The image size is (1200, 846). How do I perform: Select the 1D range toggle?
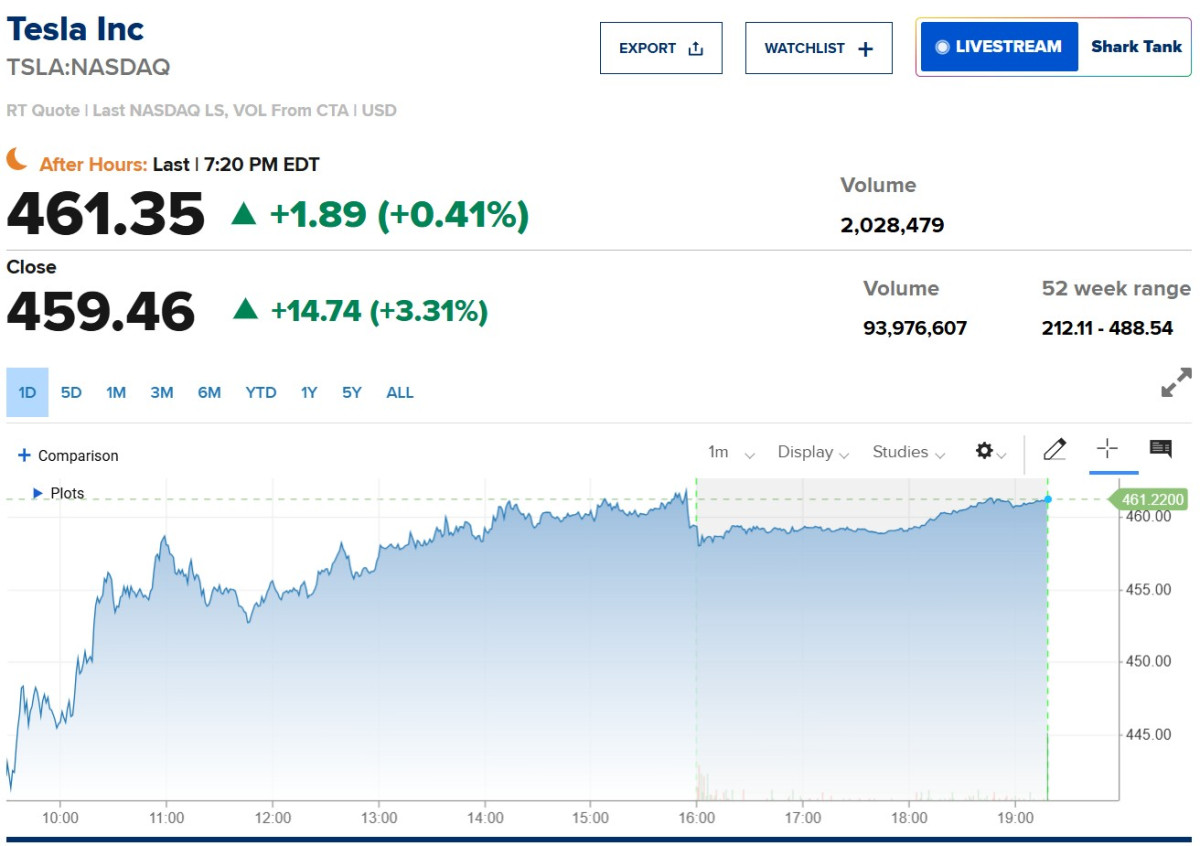pos(27,392)
